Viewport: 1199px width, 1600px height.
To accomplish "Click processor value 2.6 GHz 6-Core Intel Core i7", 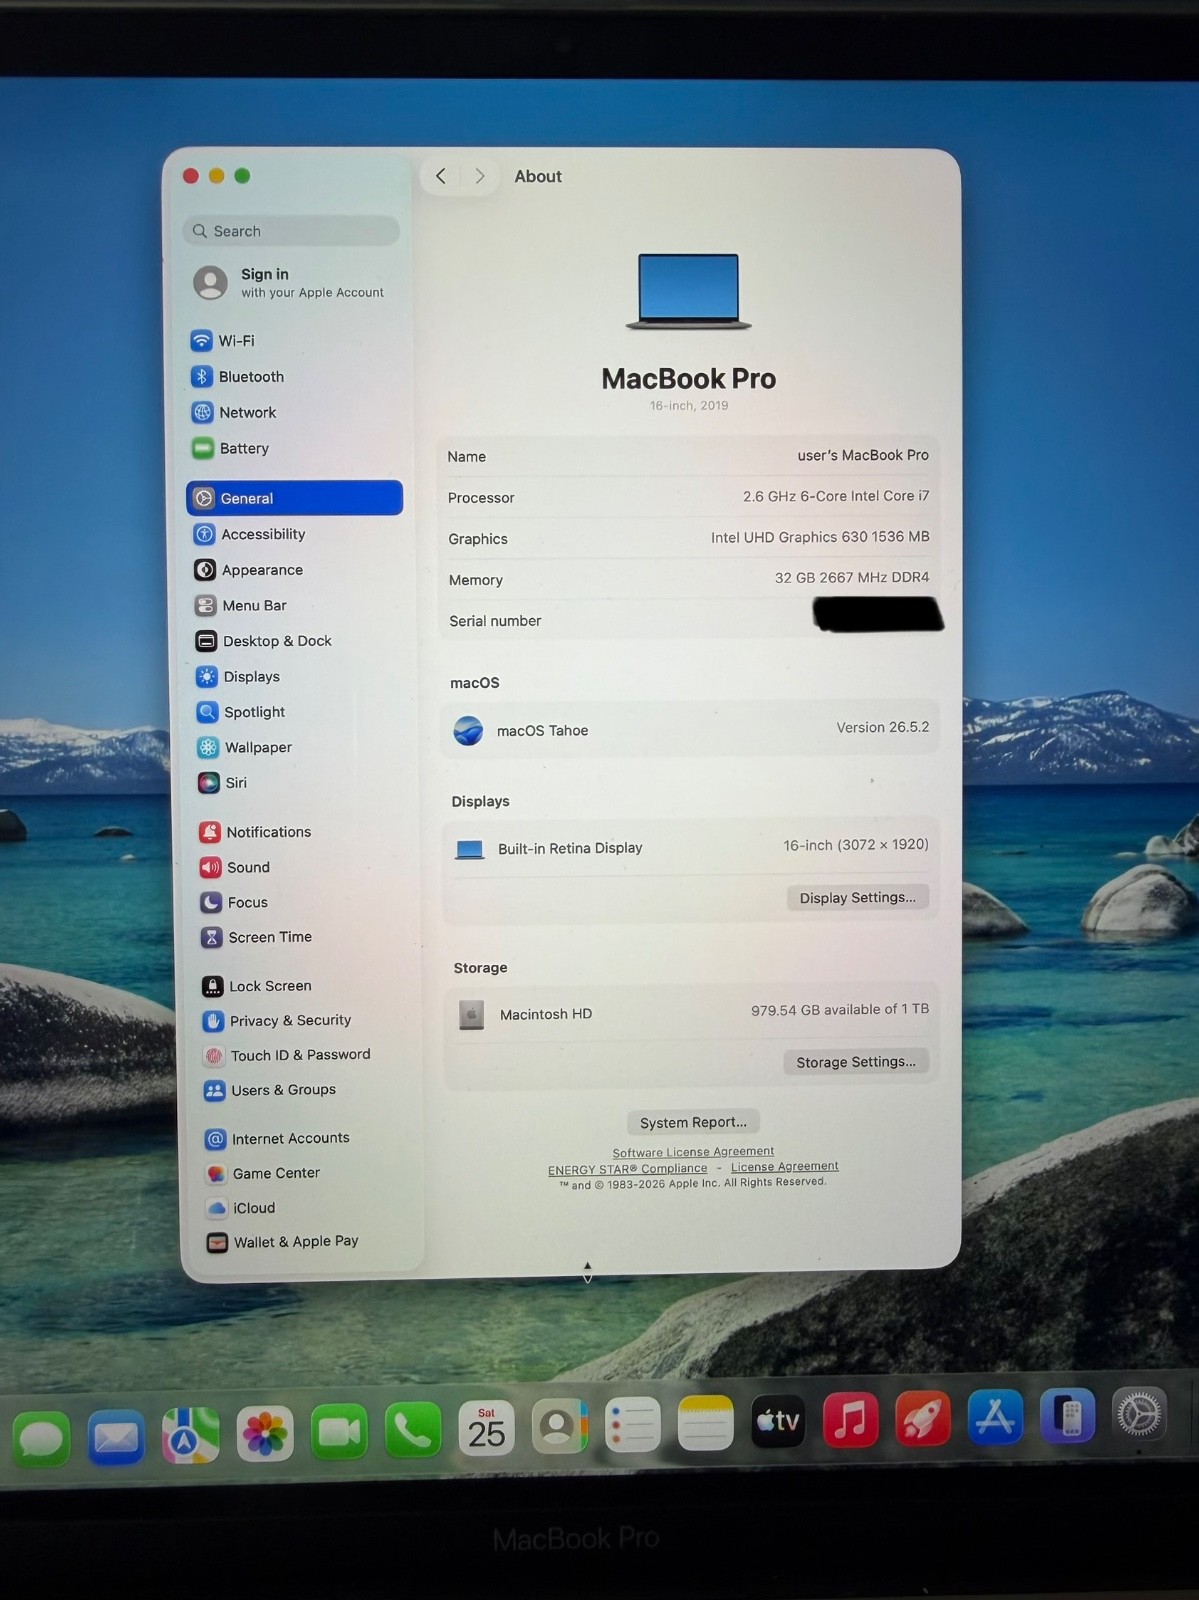I will pos(836,496).
